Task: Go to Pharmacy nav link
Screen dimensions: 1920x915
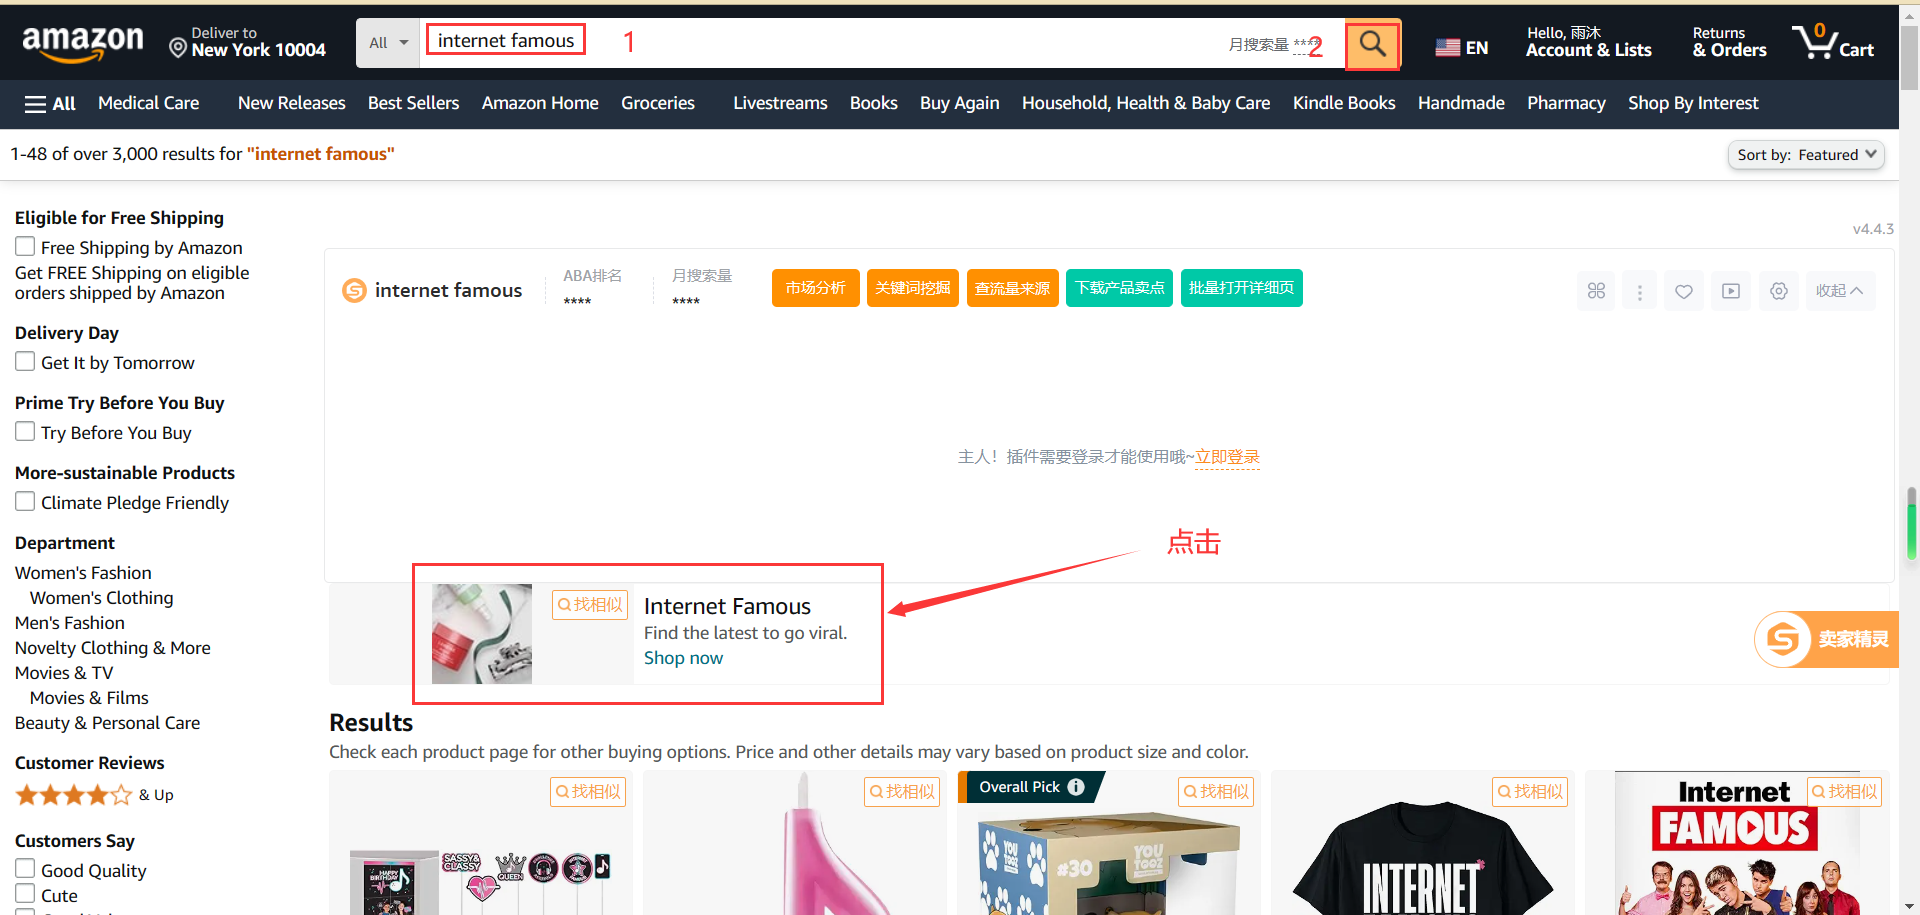Action: [x=1566, y=103]
